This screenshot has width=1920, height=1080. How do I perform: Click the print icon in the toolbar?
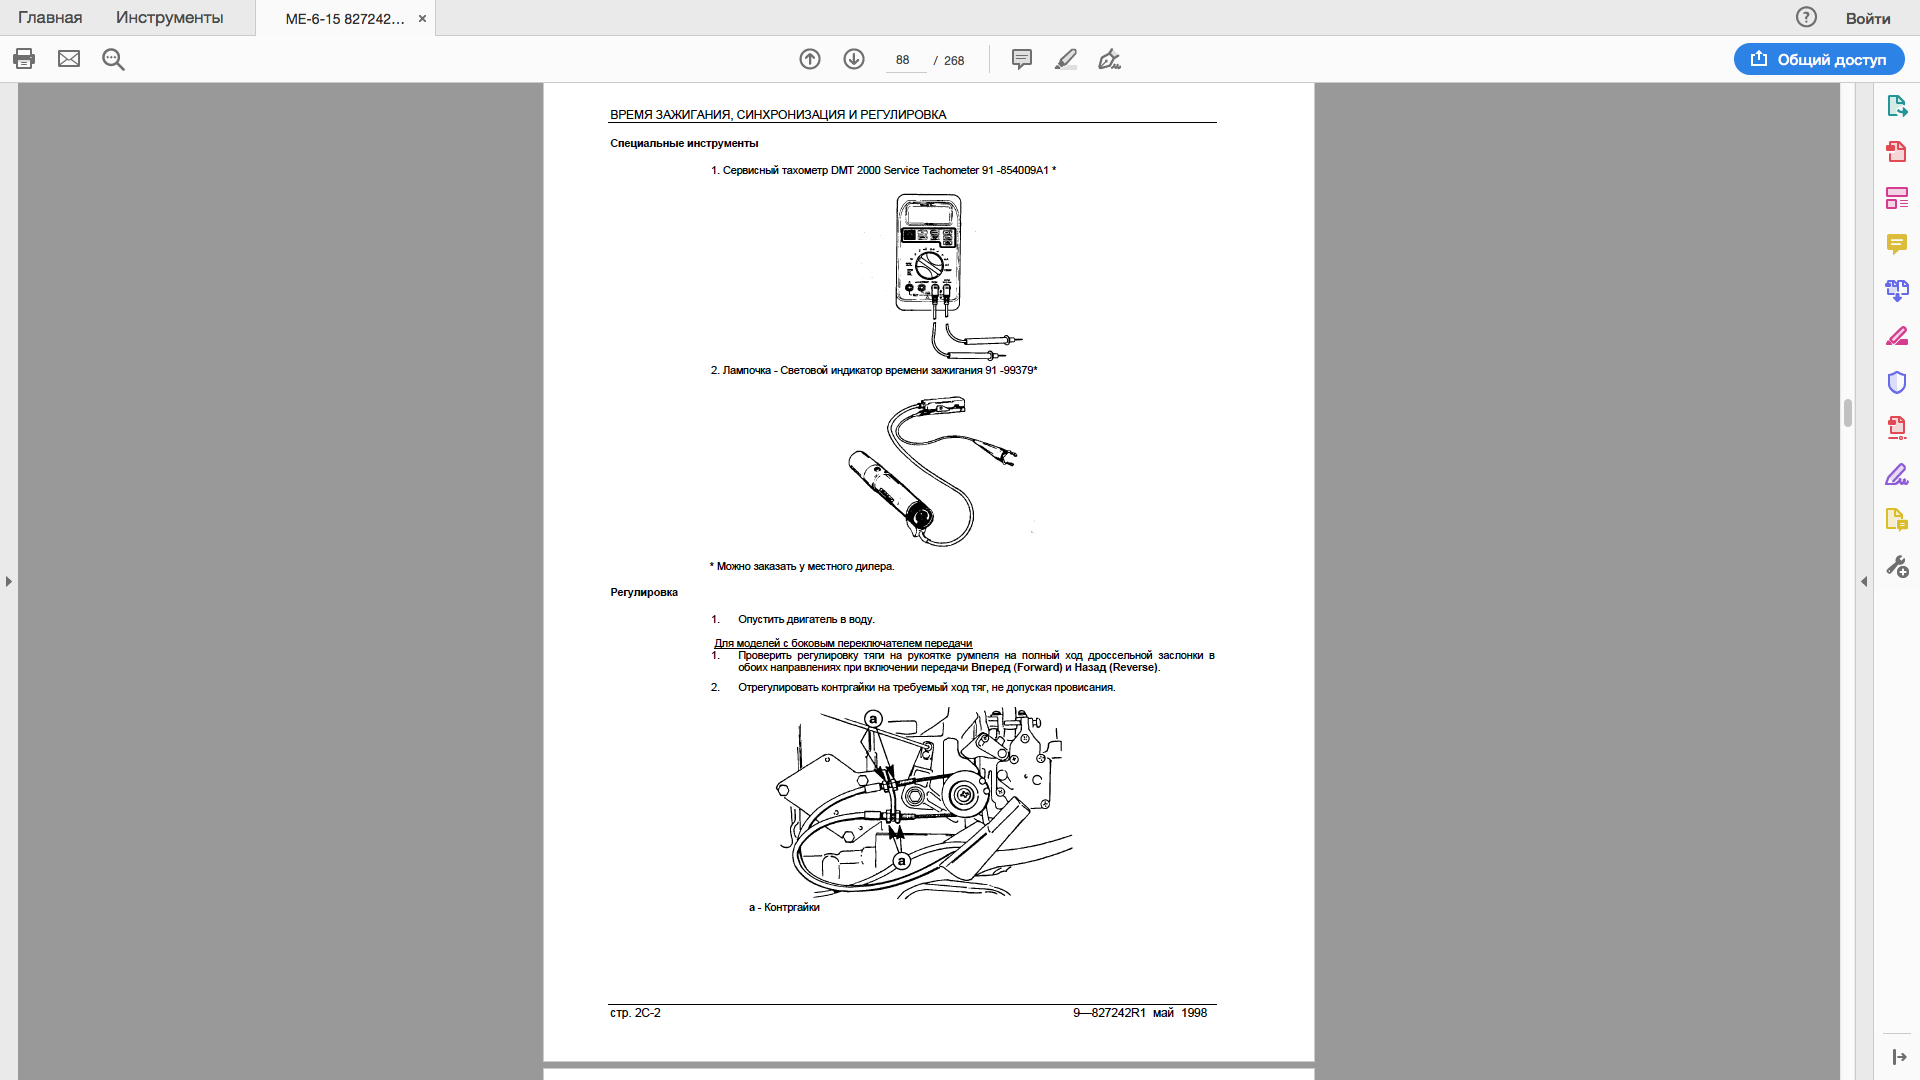[x=24, y=59]
